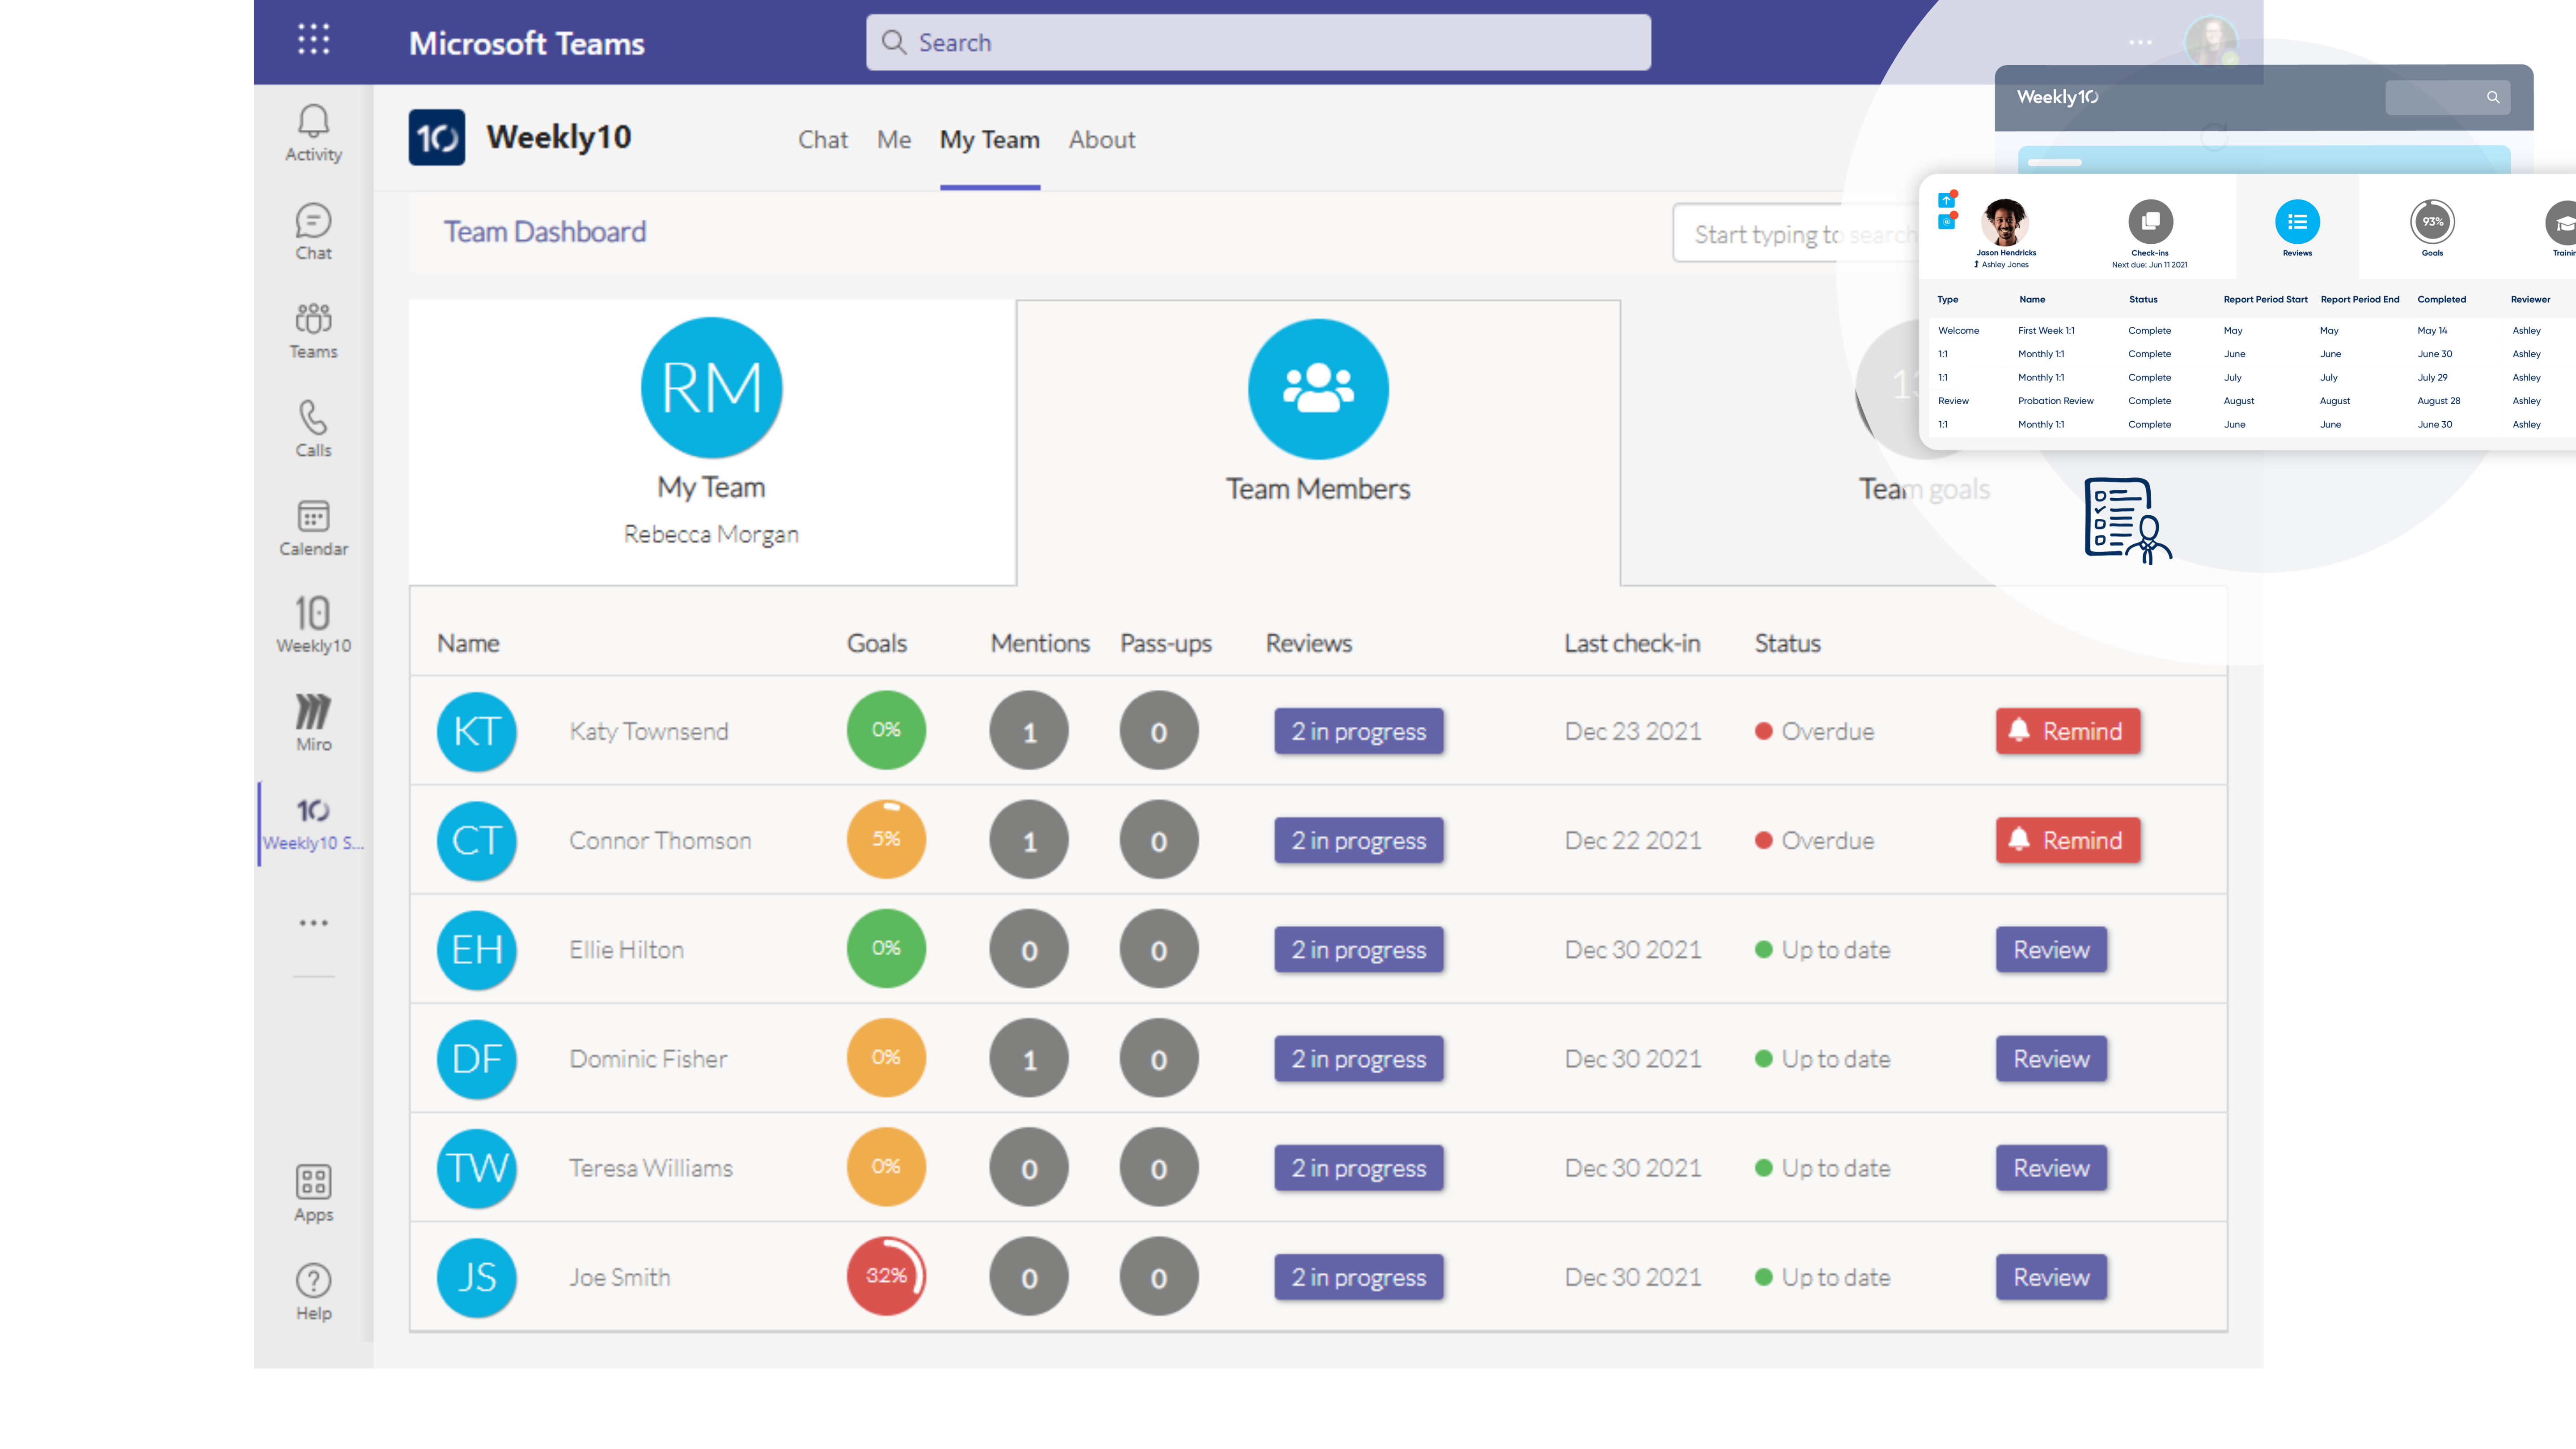This screenshot has height=1449, width=2576.
Task: Open Katy Townsend's KT avatar
Action: click(477, 732)
